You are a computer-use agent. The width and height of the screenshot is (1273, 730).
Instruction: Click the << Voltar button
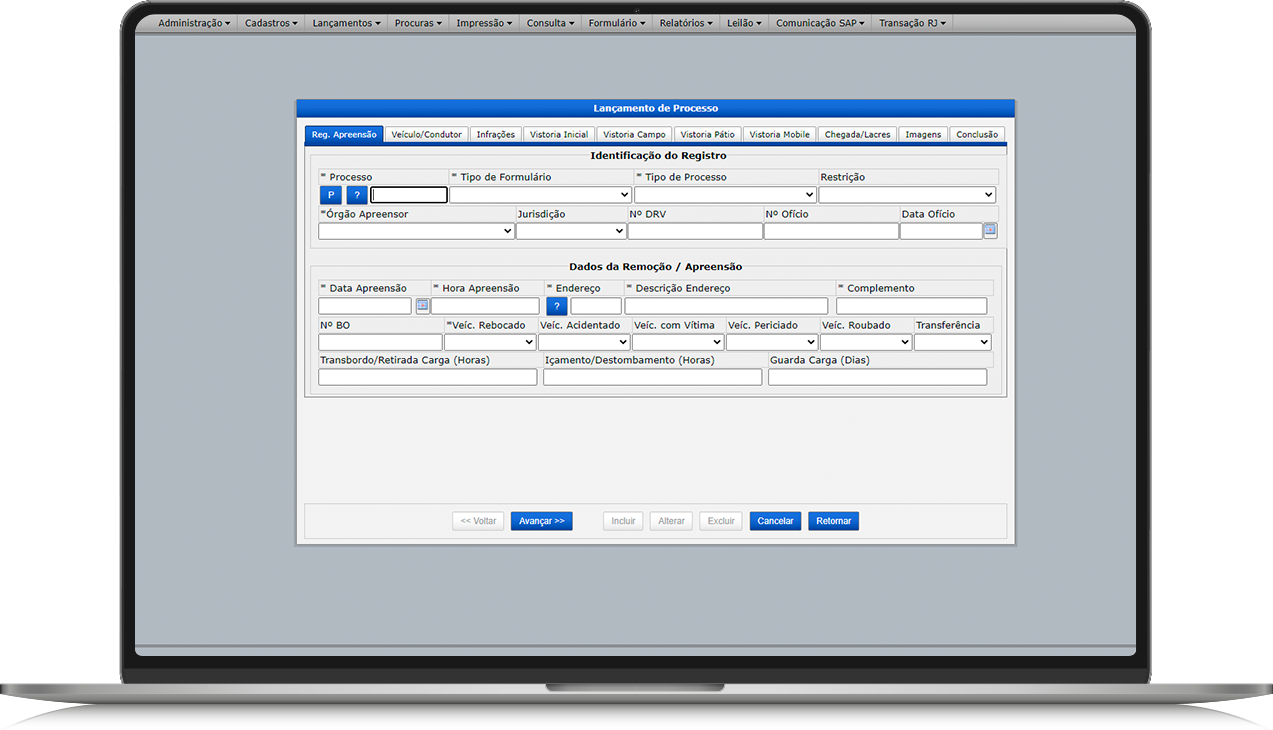[478, 521]
